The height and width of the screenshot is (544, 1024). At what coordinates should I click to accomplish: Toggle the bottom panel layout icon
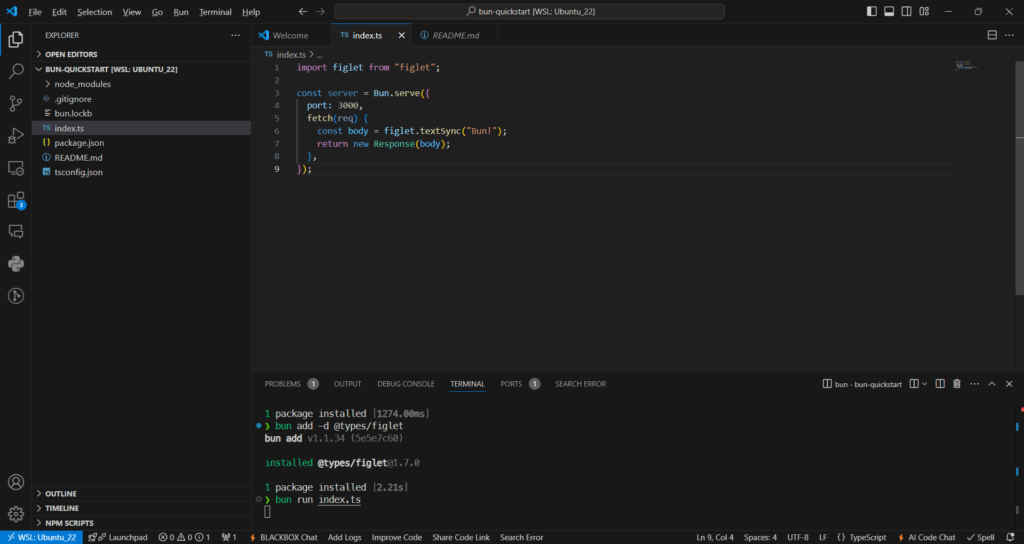pos(889,11)
